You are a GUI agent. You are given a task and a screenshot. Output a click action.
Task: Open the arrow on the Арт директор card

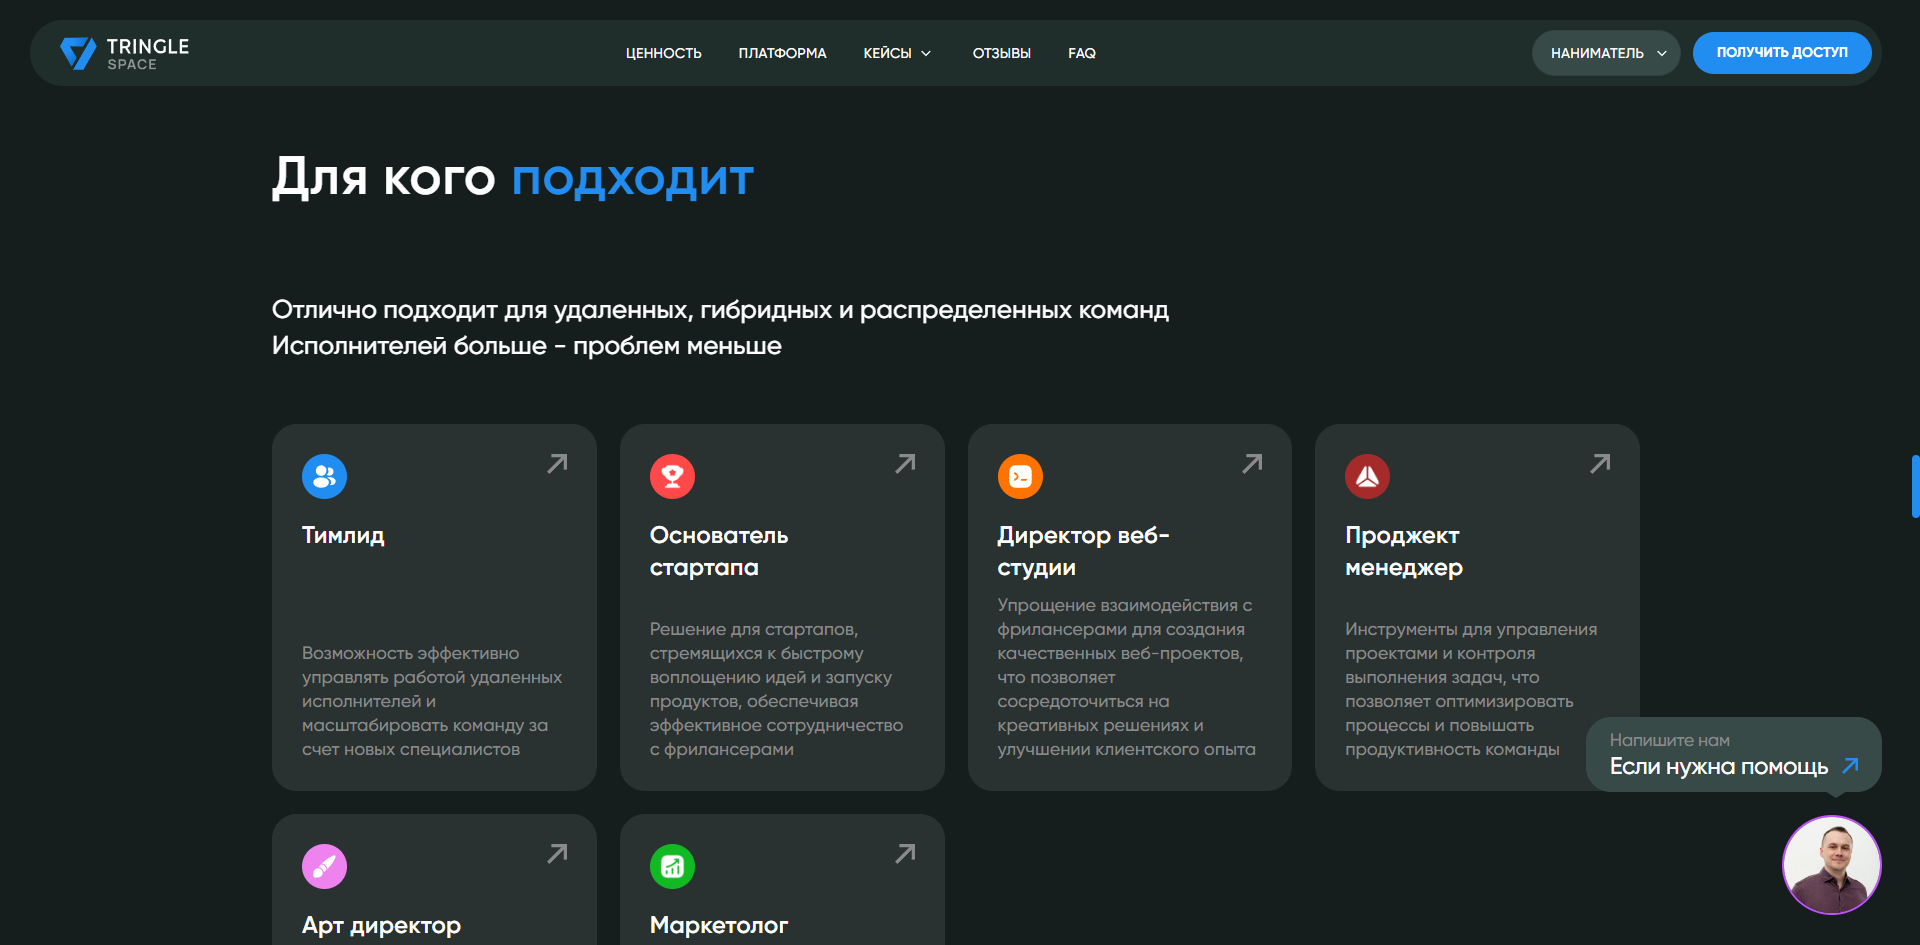557,853
